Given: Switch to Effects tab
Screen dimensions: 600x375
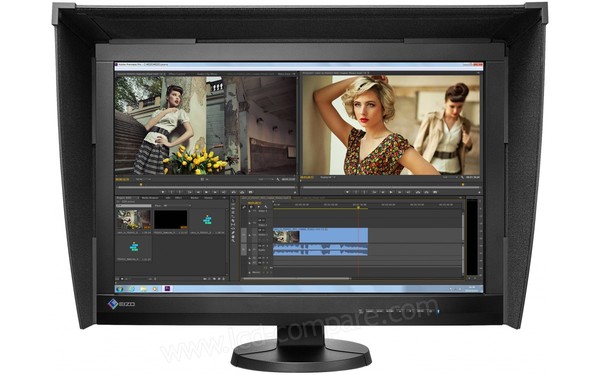Looking at the screenshot, I should (x=178, y=198).
